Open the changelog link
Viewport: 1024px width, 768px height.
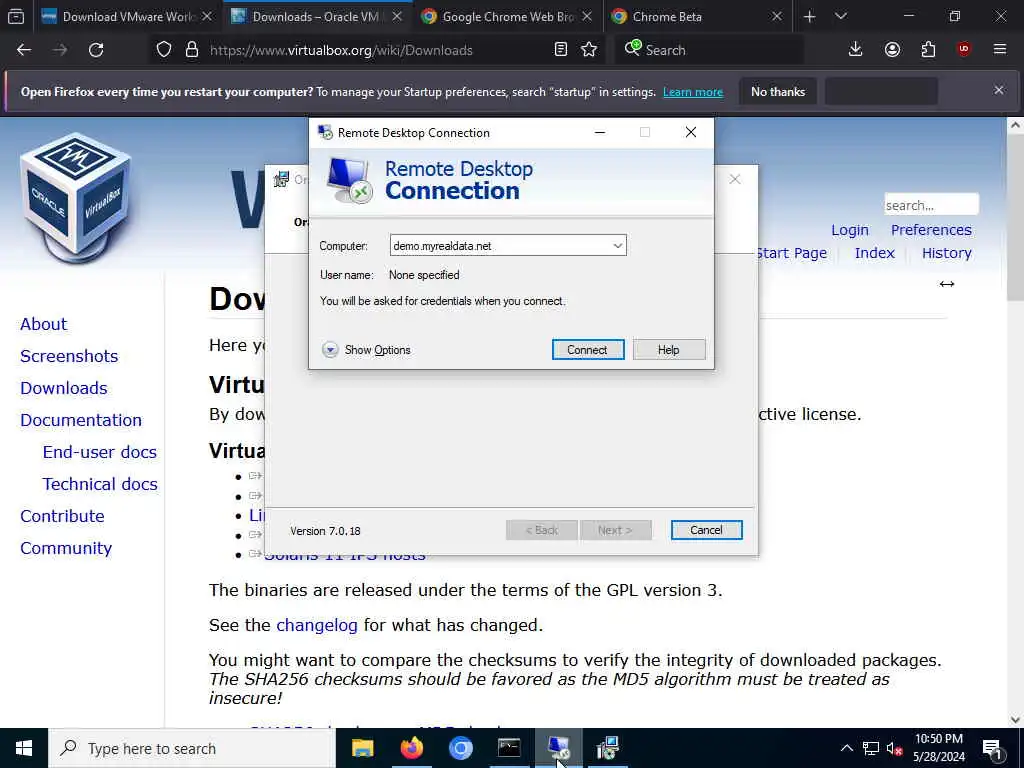[x=317, y=625]
